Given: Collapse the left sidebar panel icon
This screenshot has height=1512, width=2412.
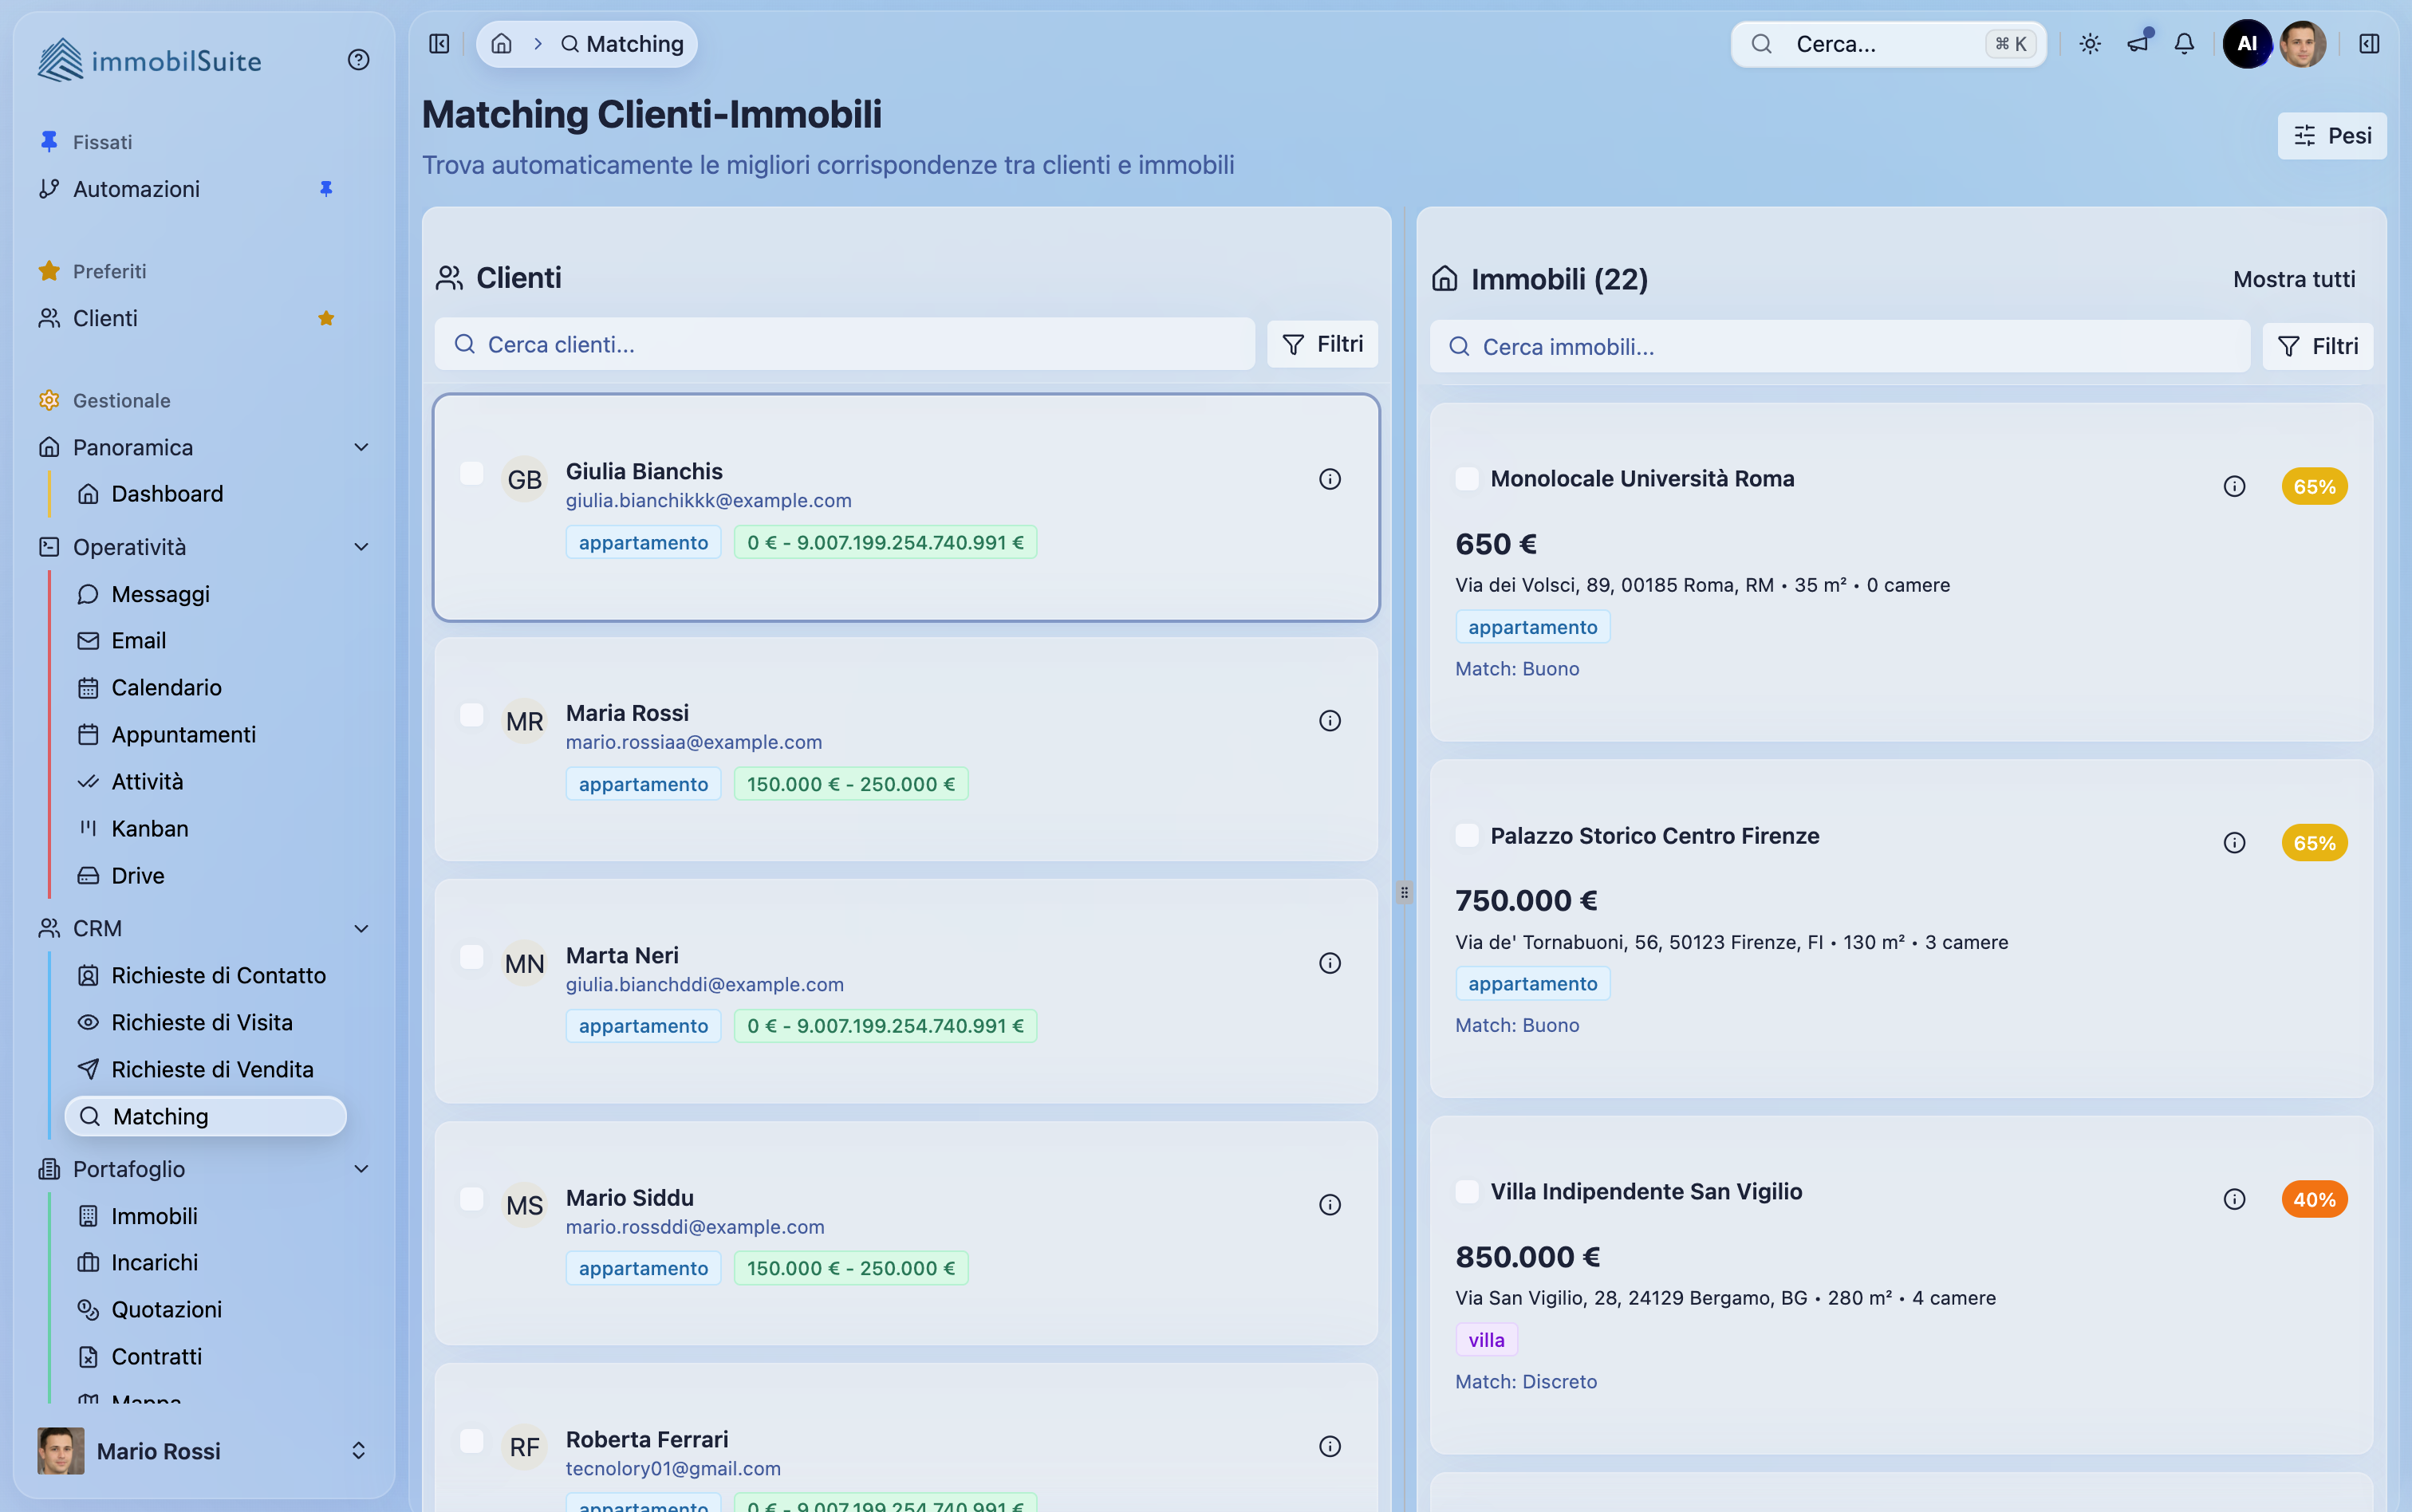Looking at the screenshot, I should (439, 44).
